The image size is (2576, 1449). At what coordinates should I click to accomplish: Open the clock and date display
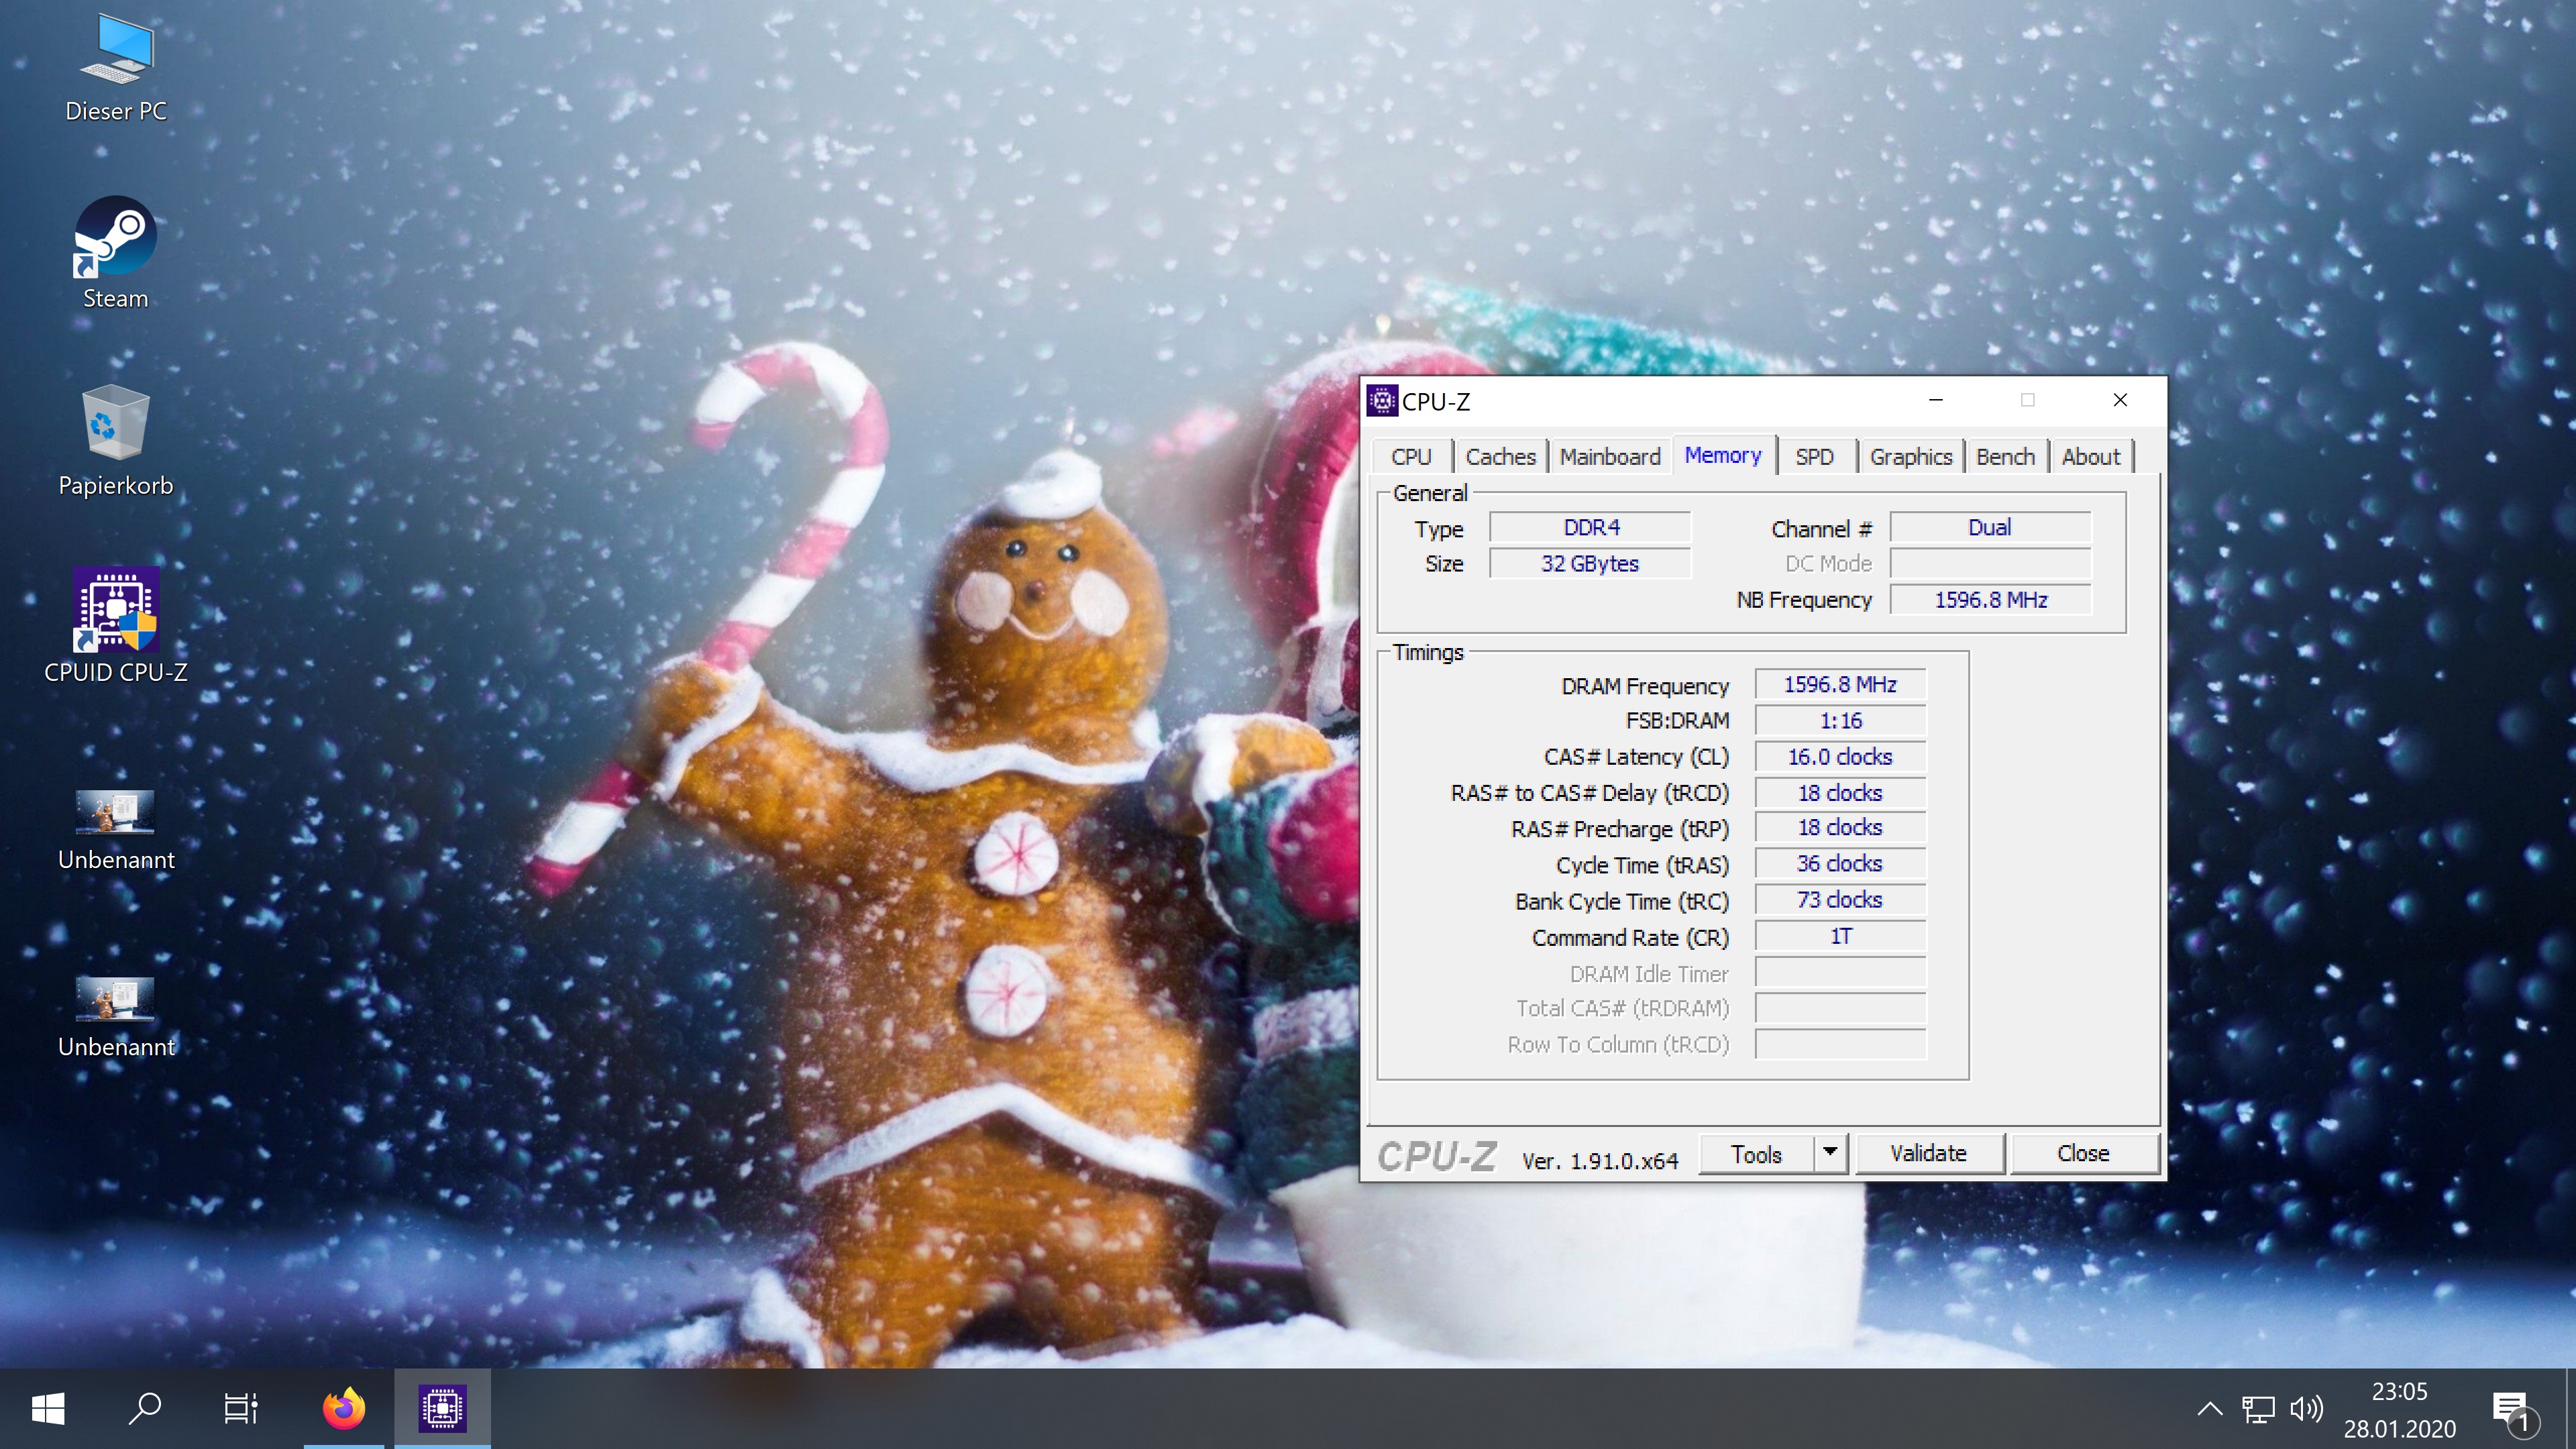2399,1409
